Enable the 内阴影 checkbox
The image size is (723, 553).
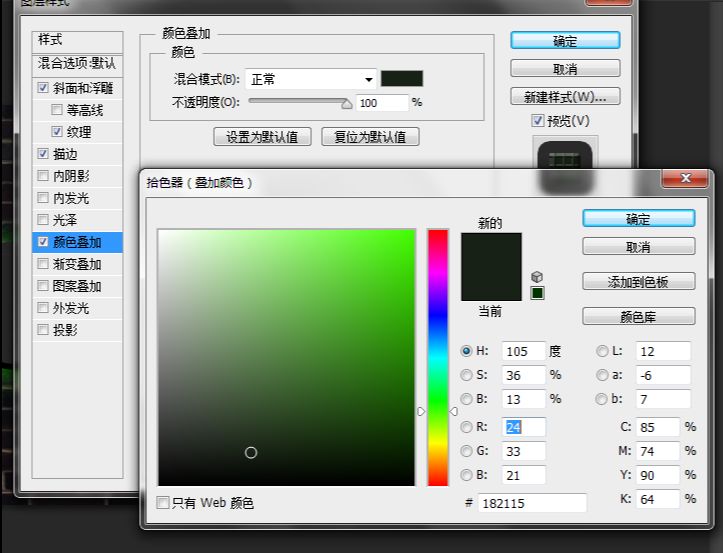tap(43, 176)
